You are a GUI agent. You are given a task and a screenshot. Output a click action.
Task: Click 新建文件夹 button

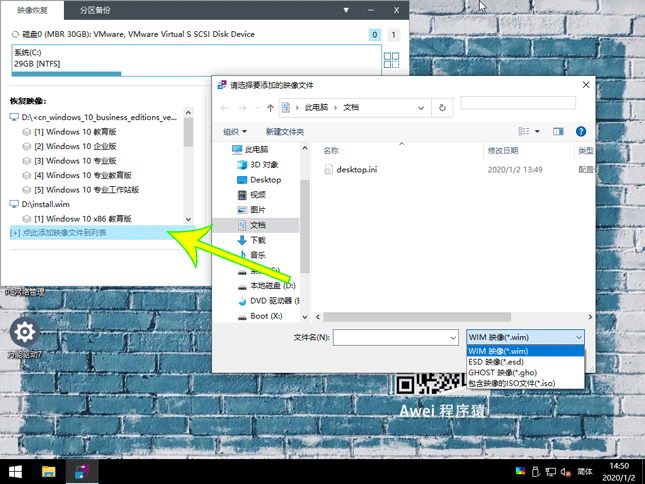point(285,132)
